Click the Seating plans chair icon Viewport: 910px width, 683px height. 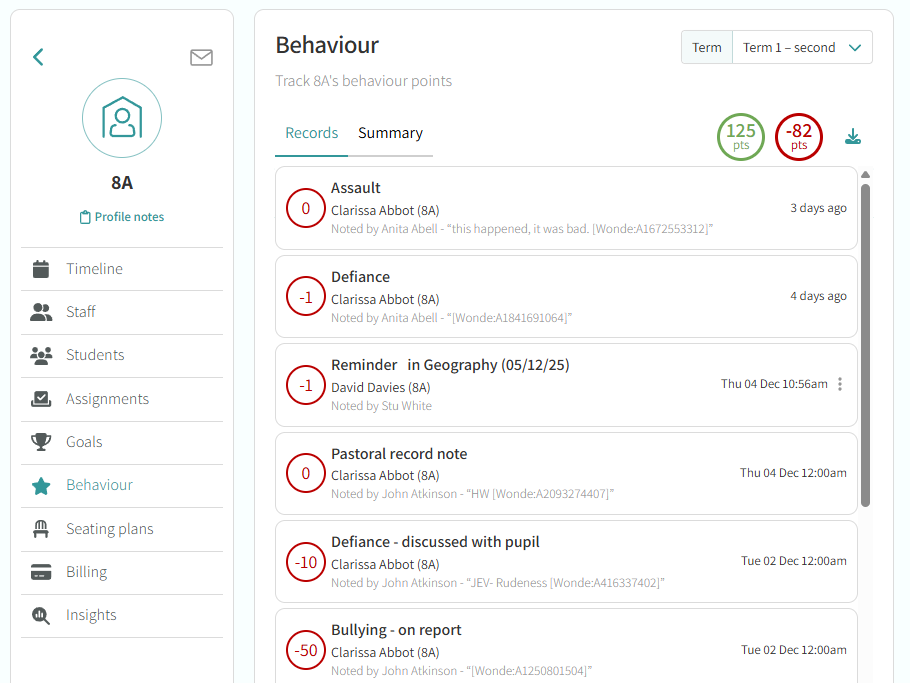[41, 529]
